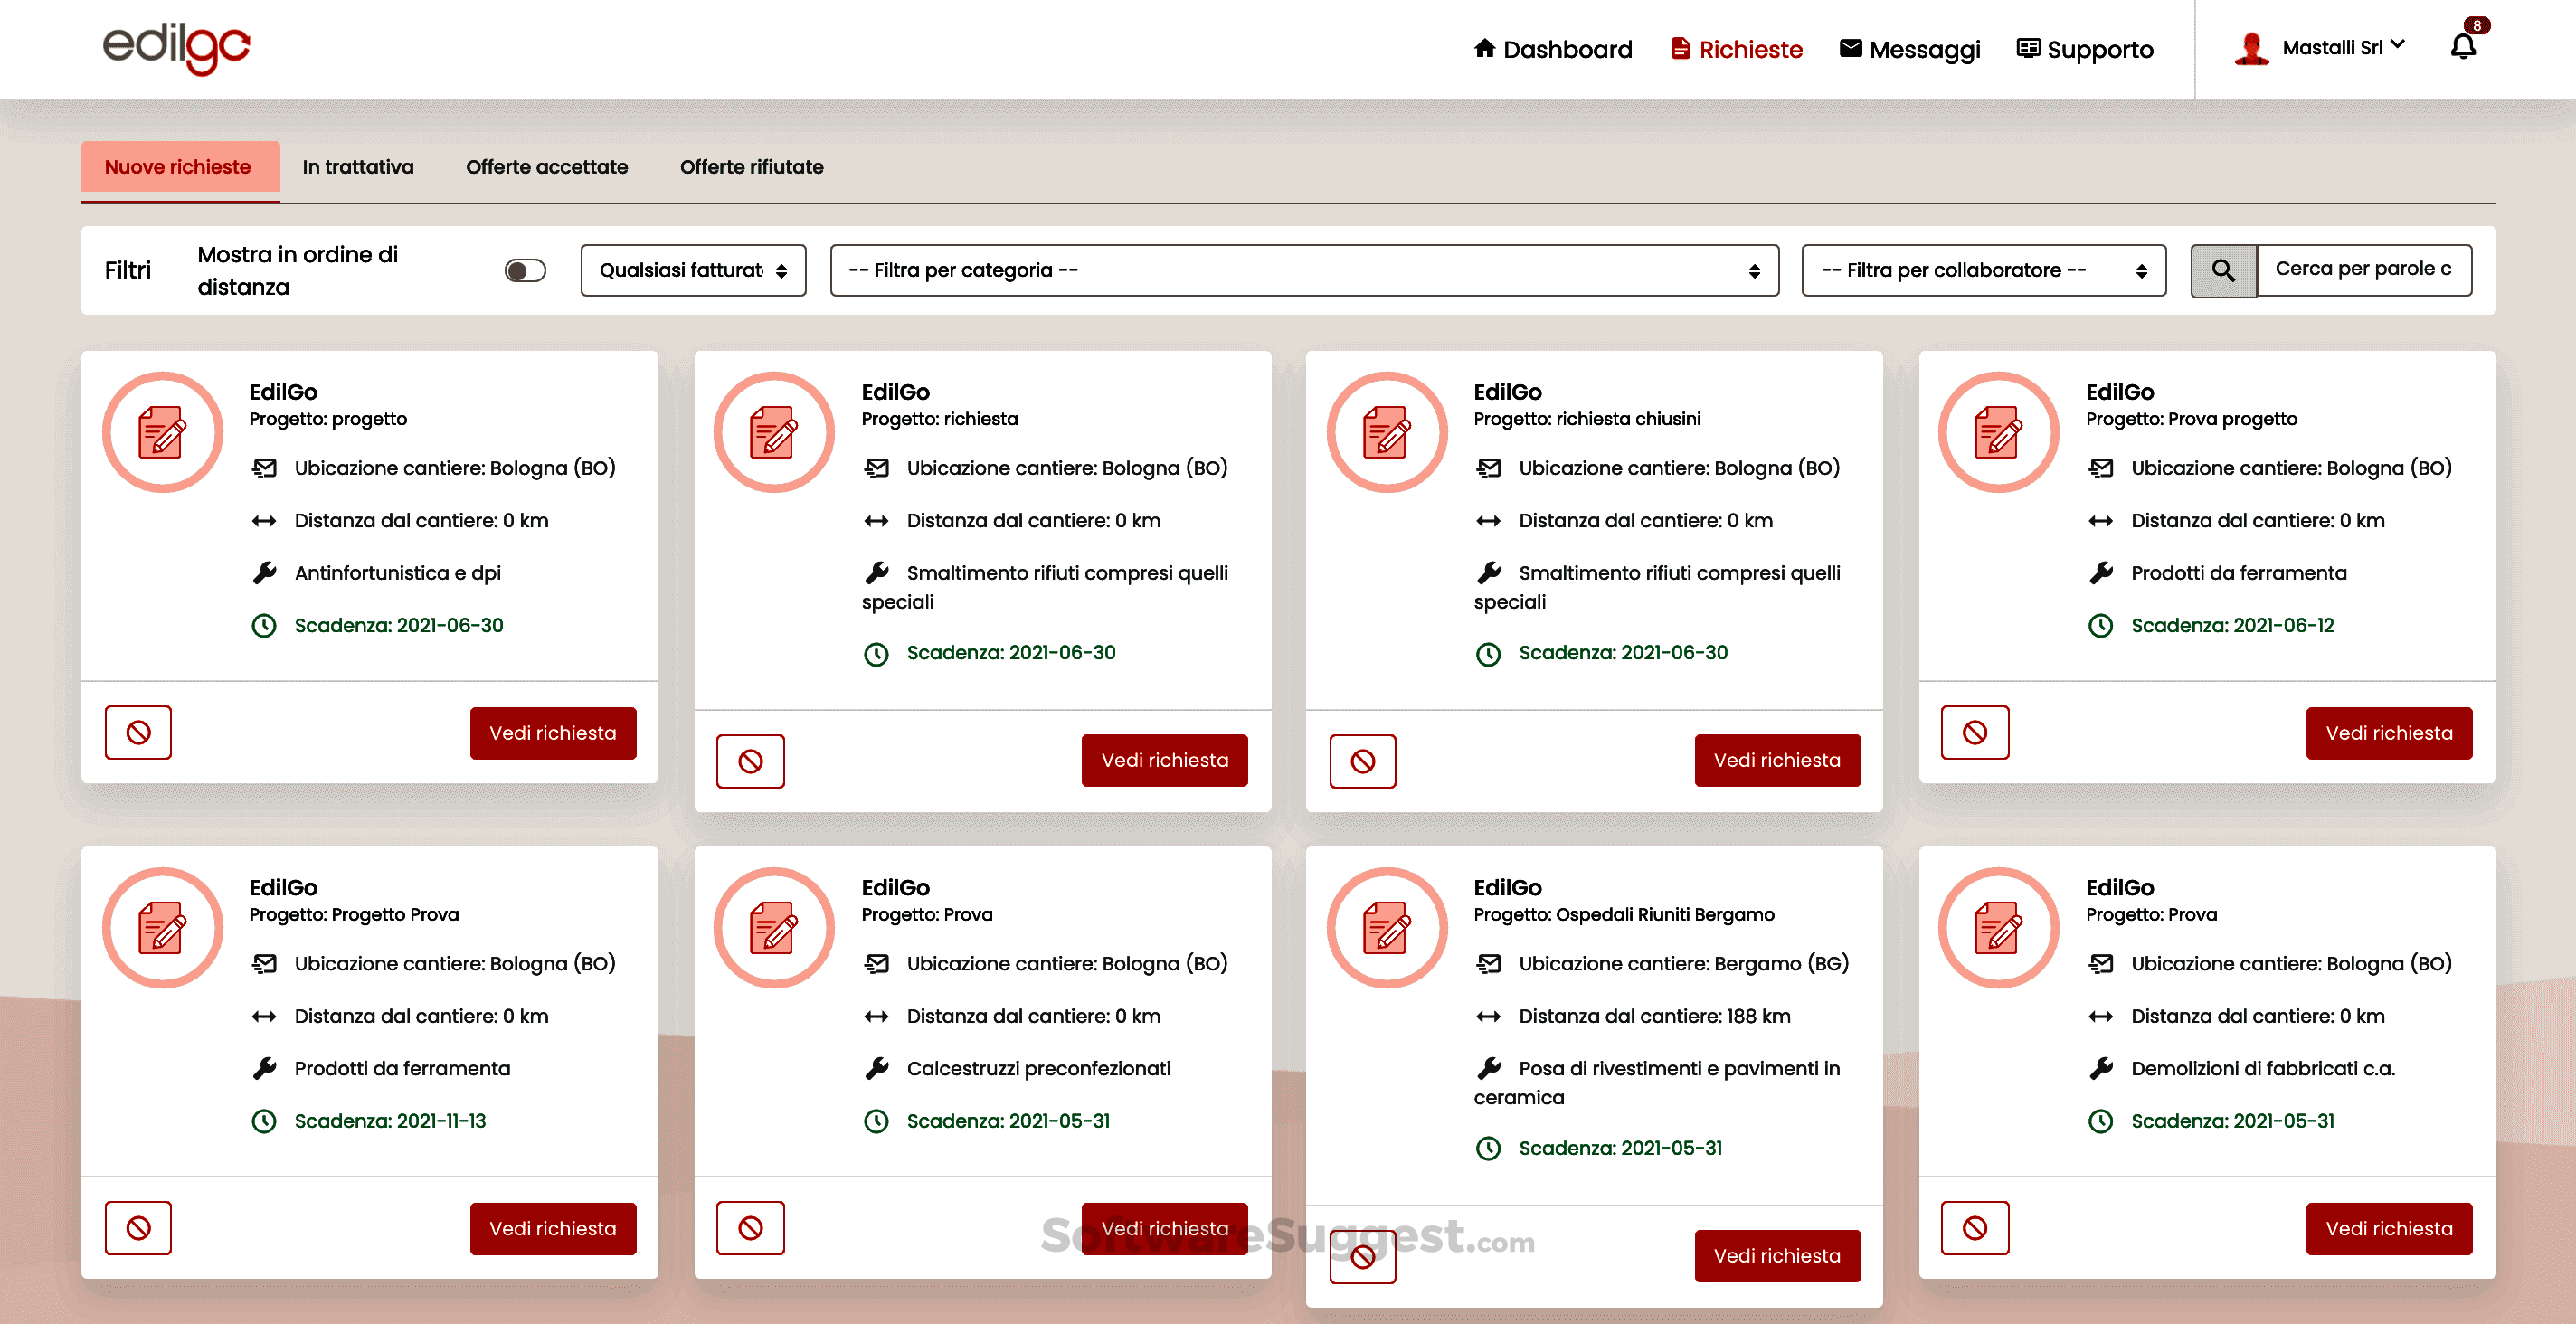The width and height of the screenshot is (2576, 1324).
Task: Click the EdilGo logo
Action: point(177,48)
